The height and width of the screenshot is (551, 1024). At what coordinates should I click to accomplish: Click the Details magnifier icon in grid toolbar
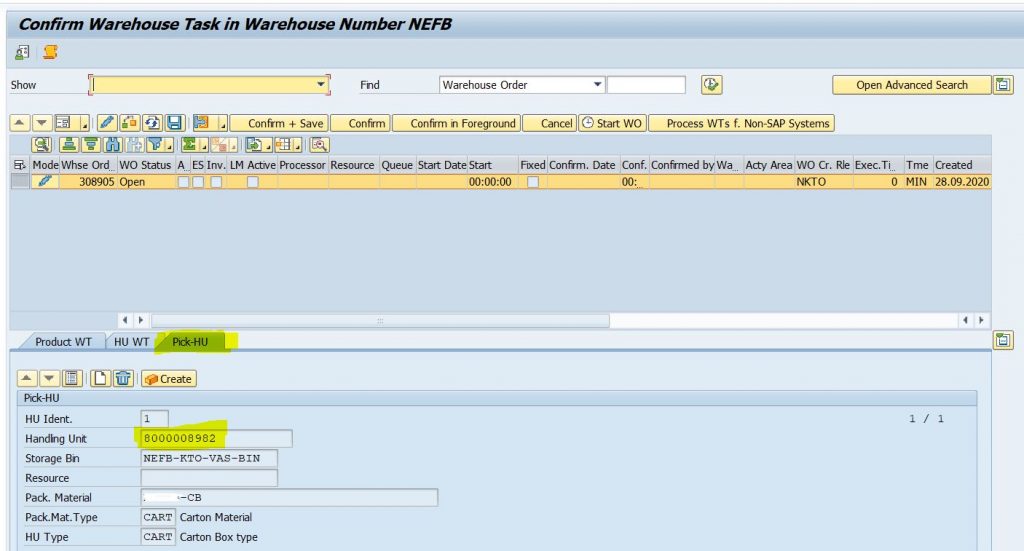[42, 145]
